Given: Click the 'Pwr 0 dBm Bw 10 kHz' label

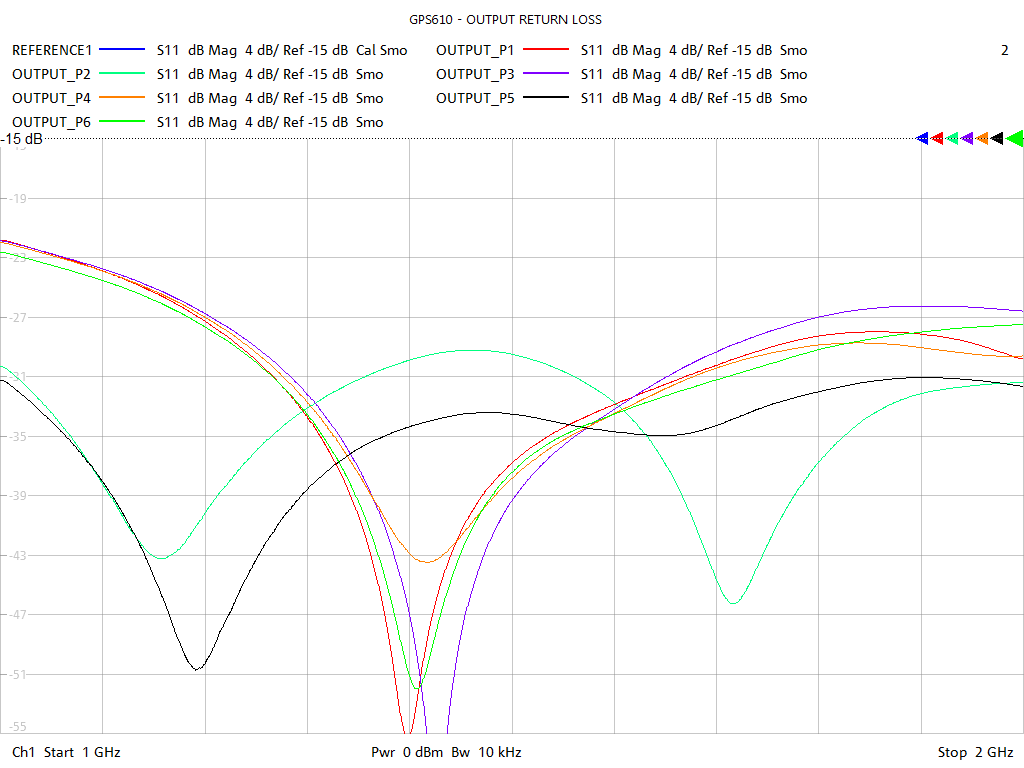Looking at the screenshot, I should coord(446,752).
